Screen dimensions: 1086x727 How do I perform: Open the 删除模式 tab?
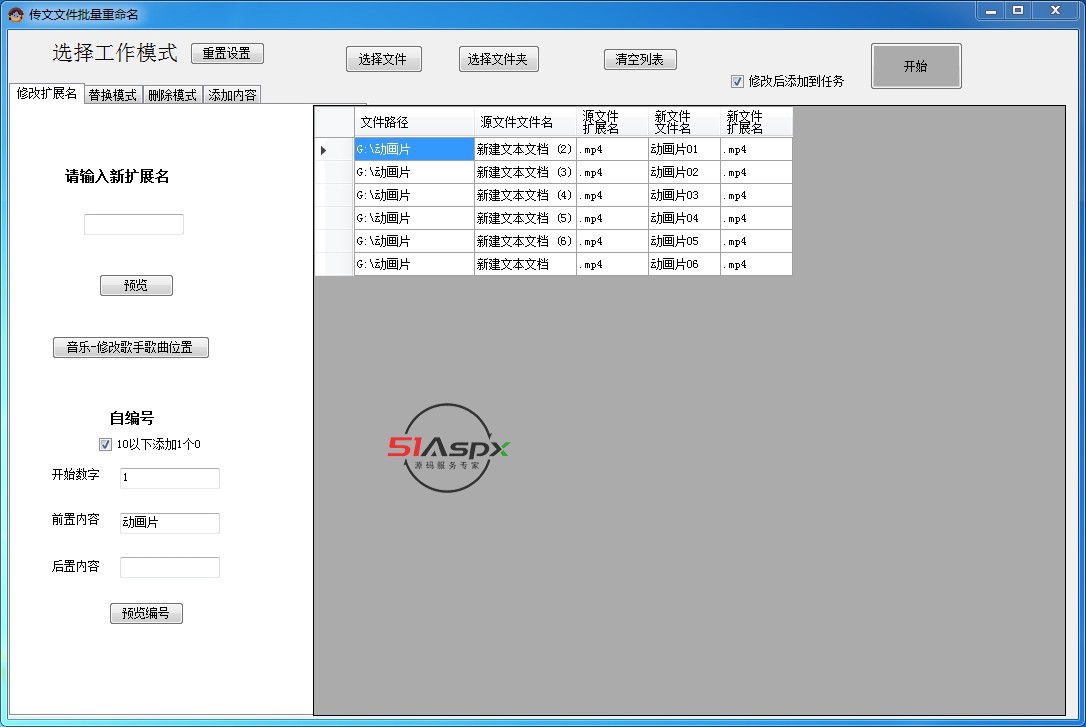172,95
